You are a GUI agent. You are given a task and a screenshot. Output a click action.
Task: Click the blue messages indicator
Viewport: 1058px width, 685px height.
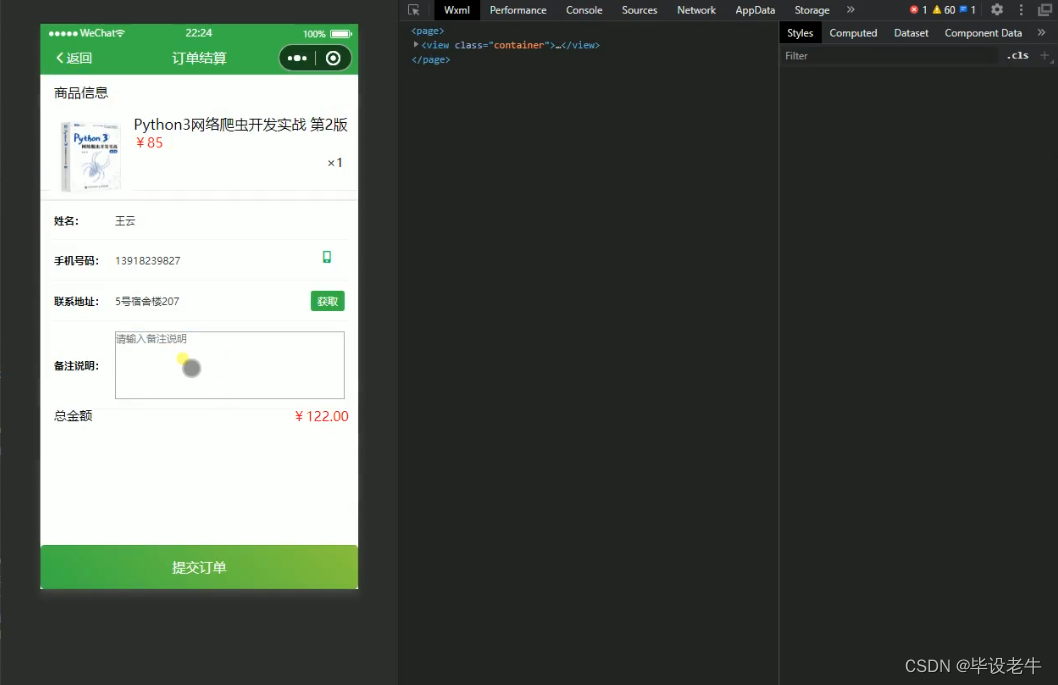coord(963,9)
